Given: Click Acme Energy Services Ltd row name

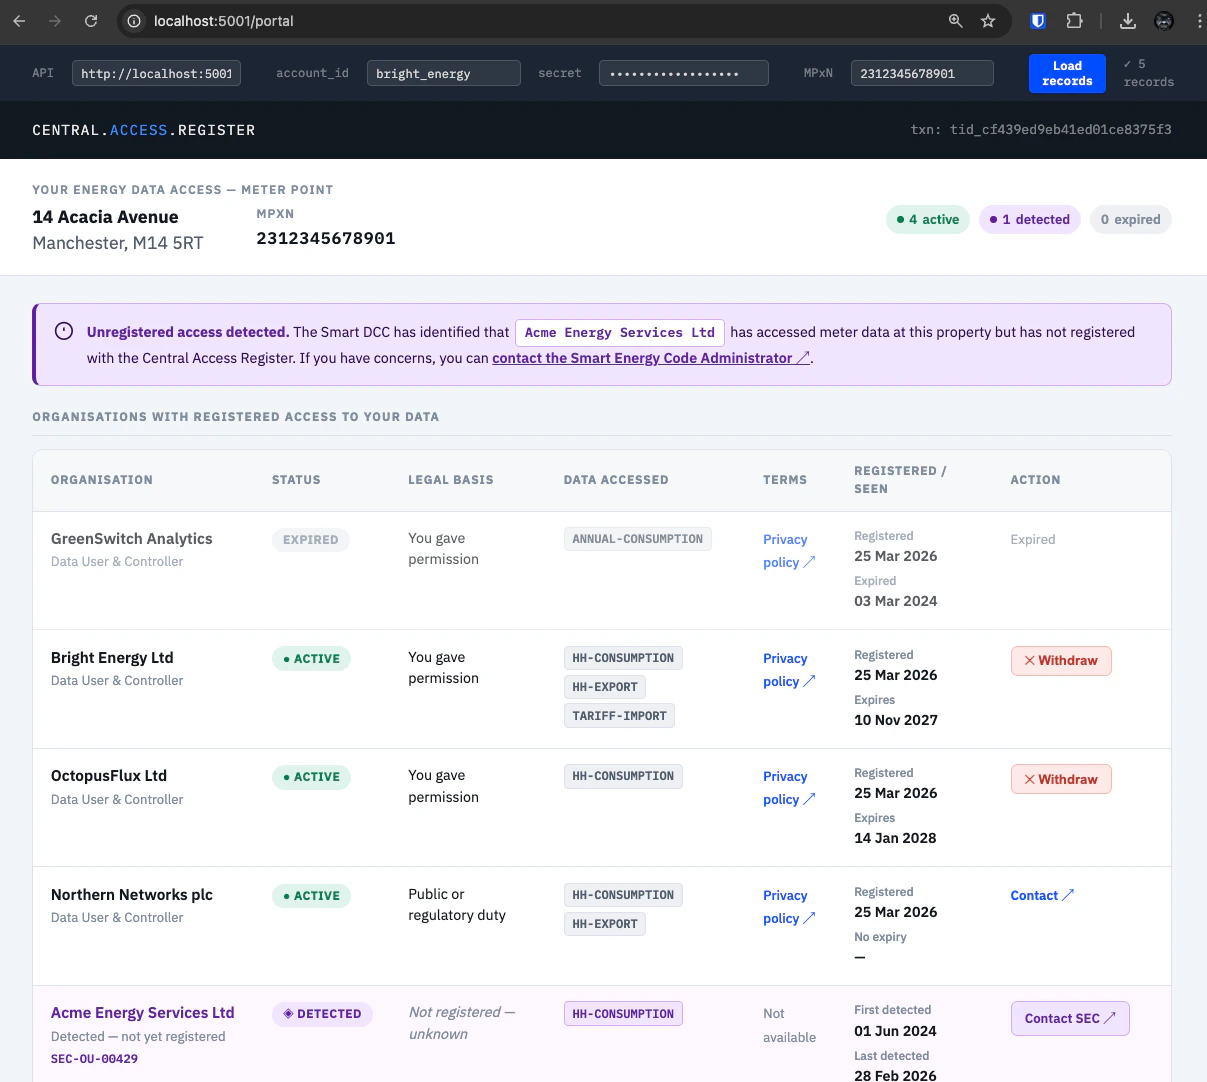Looking at the screenshot, I should pos(143,1012).
